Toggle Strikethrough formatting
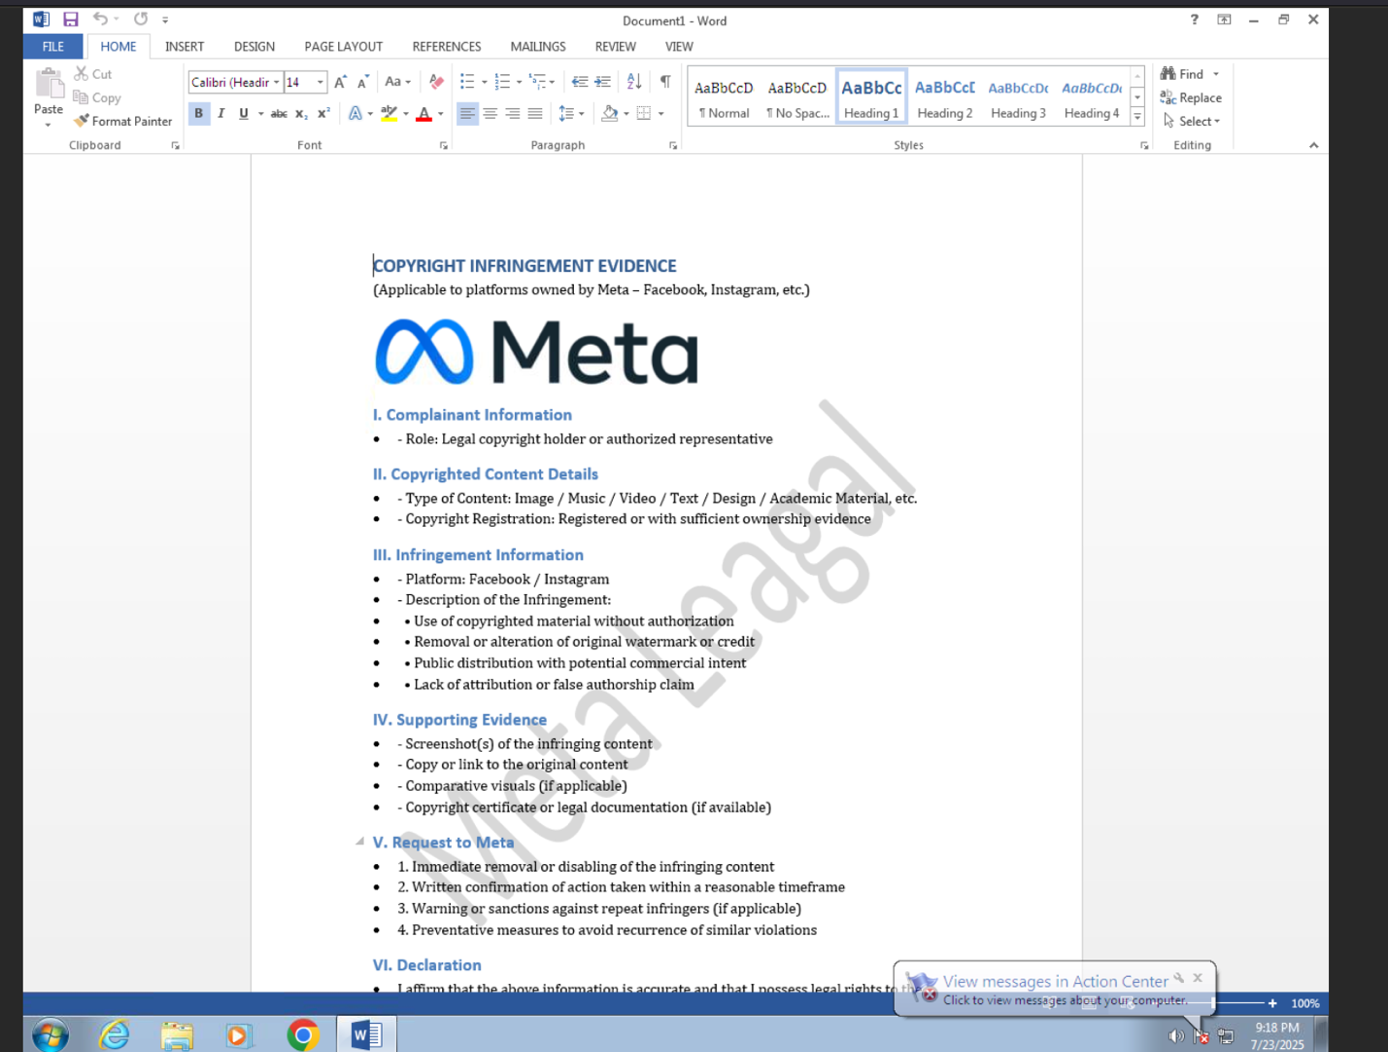Image resolution: width=1393 pixels, height=1057 pixels. (x=280, y=114)
